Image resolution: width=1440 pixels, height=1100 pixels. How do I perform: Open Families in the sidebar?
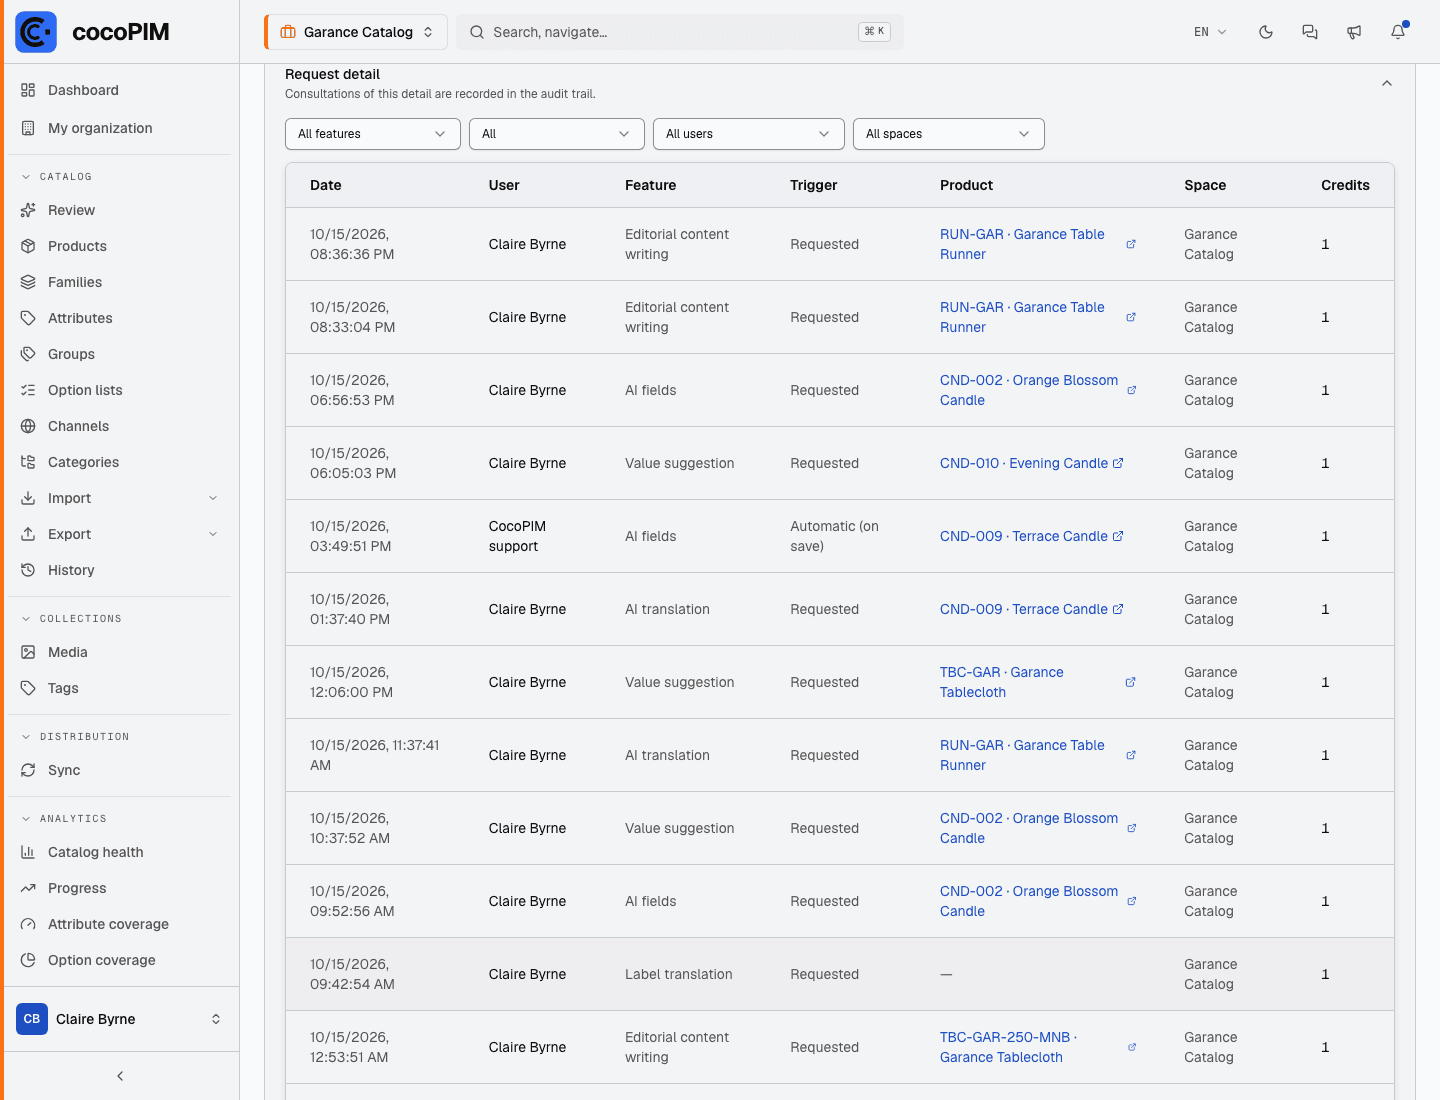120,282
